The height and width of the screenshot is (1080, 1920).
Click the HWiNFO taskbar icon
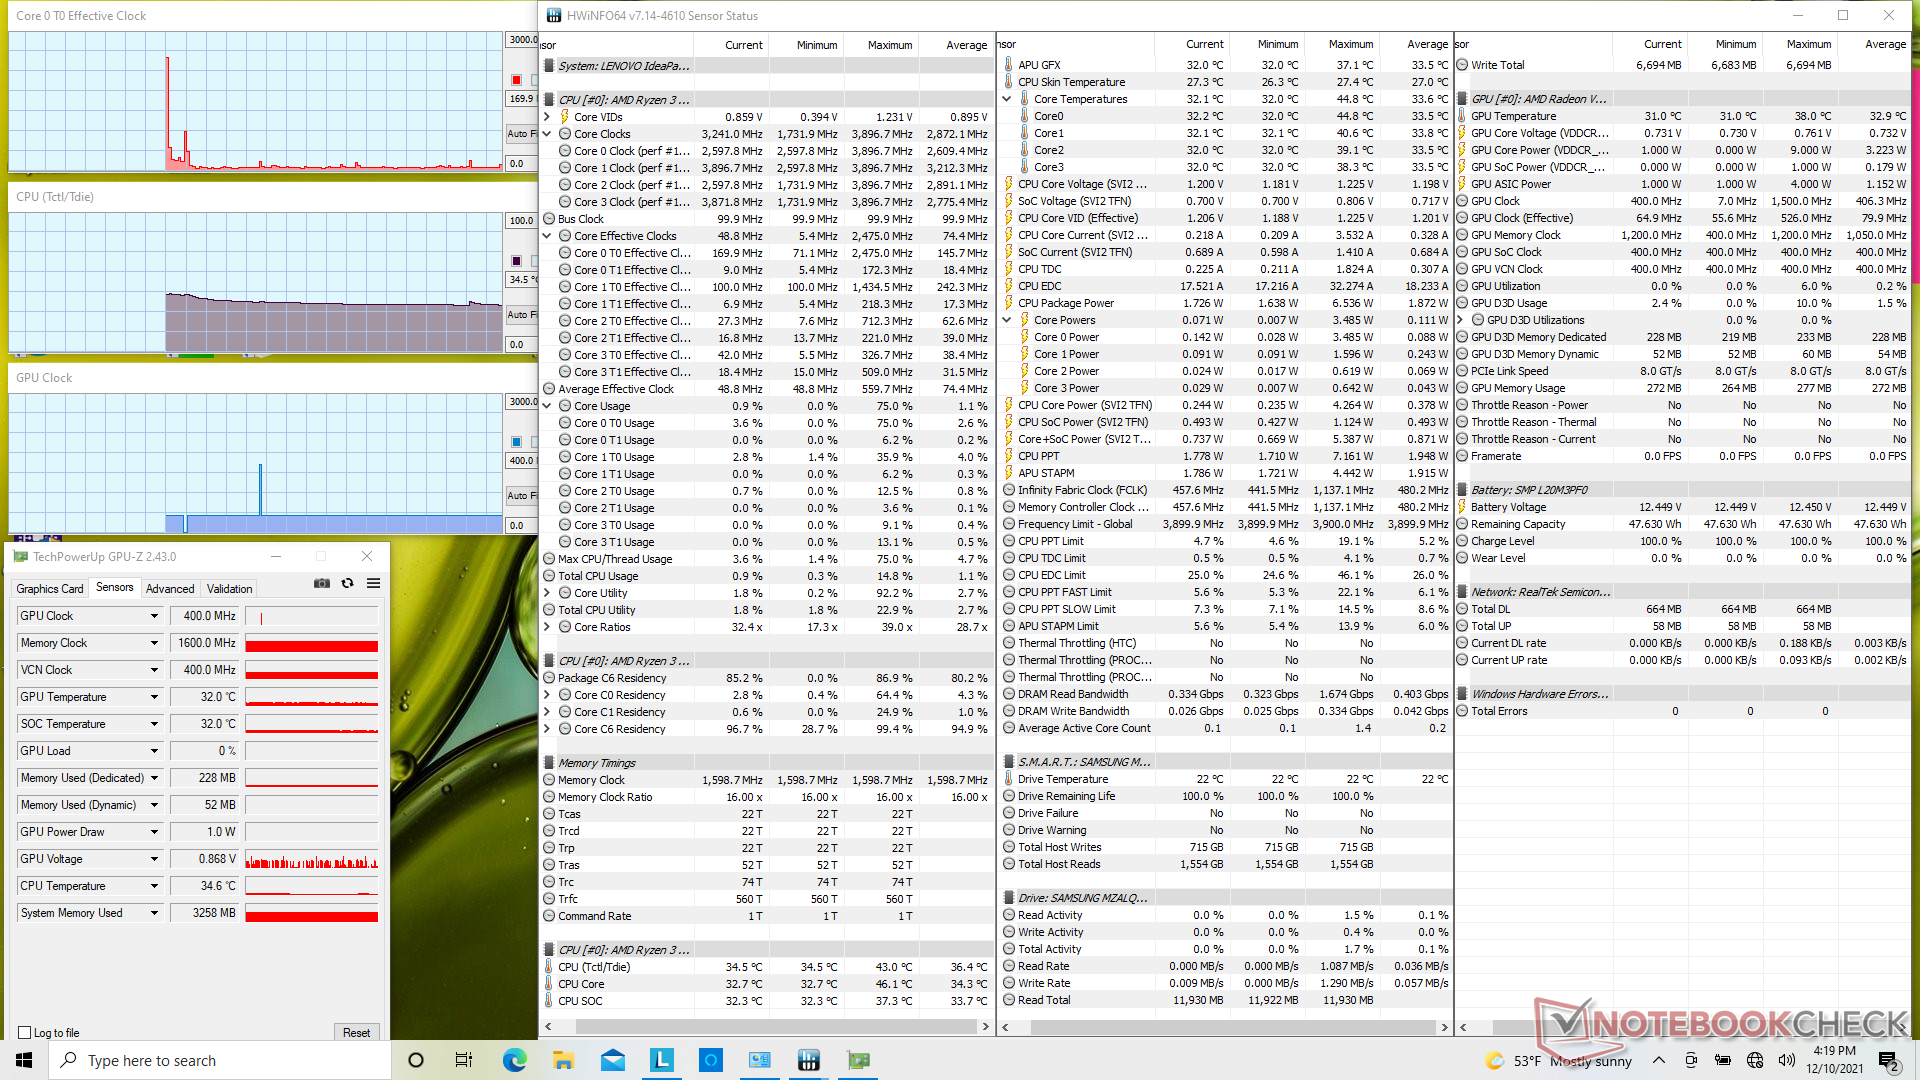809,1060
